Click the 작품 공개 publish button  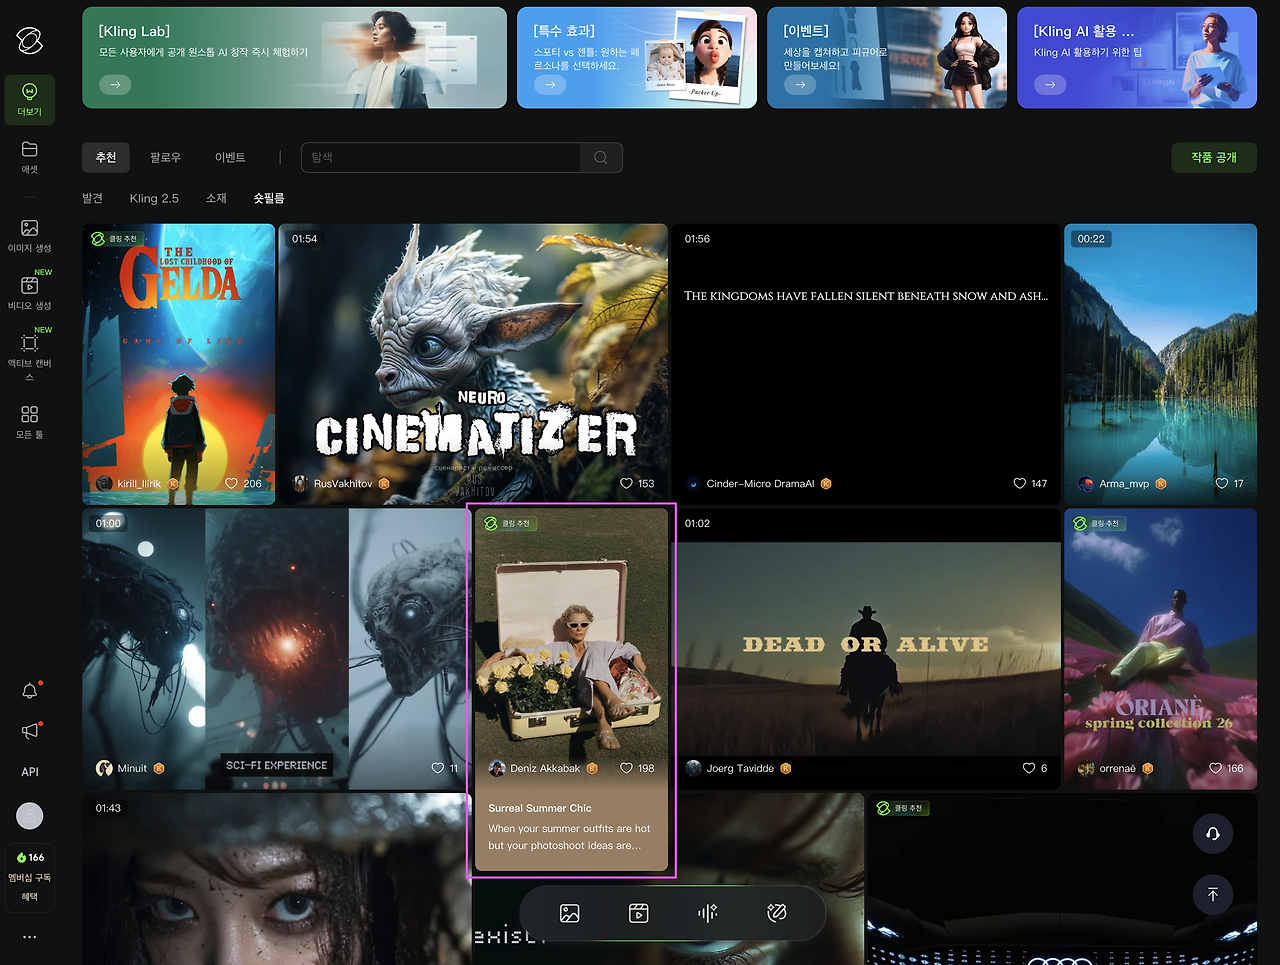[1214, 157]
